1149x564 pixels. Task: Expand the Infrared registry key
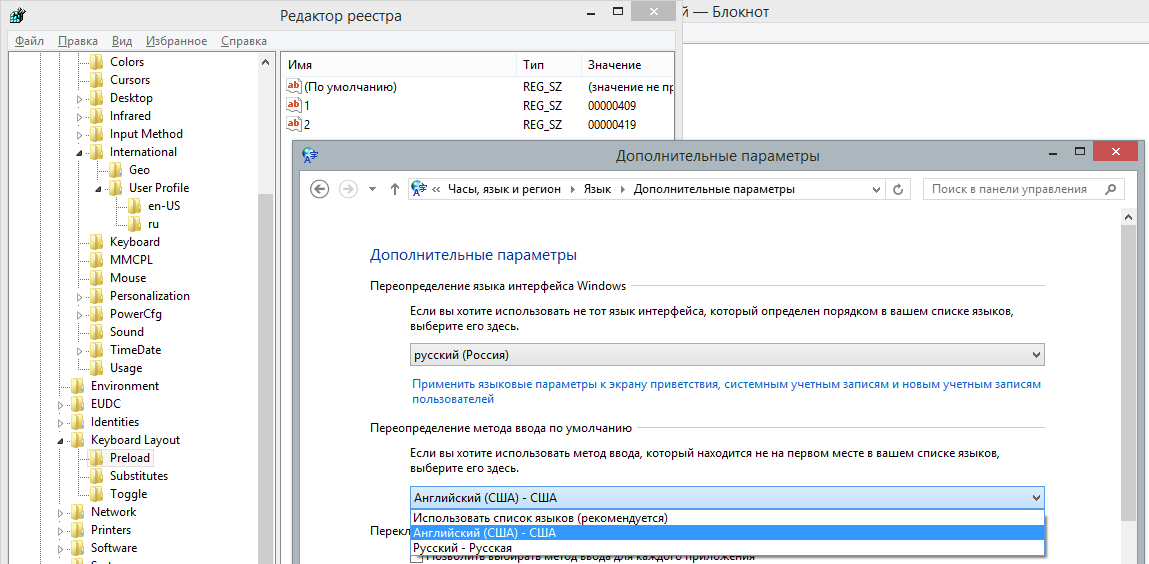[81, 116]
